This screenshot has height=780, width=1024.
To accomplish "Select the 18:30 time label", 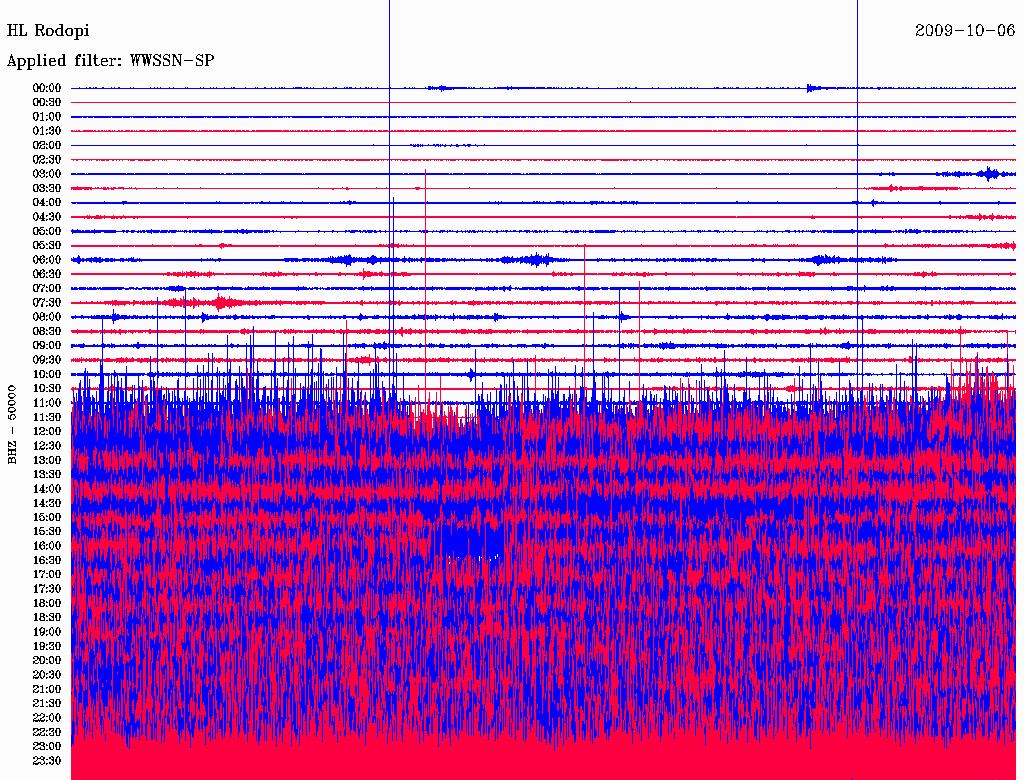I will (x=47, y=618).
